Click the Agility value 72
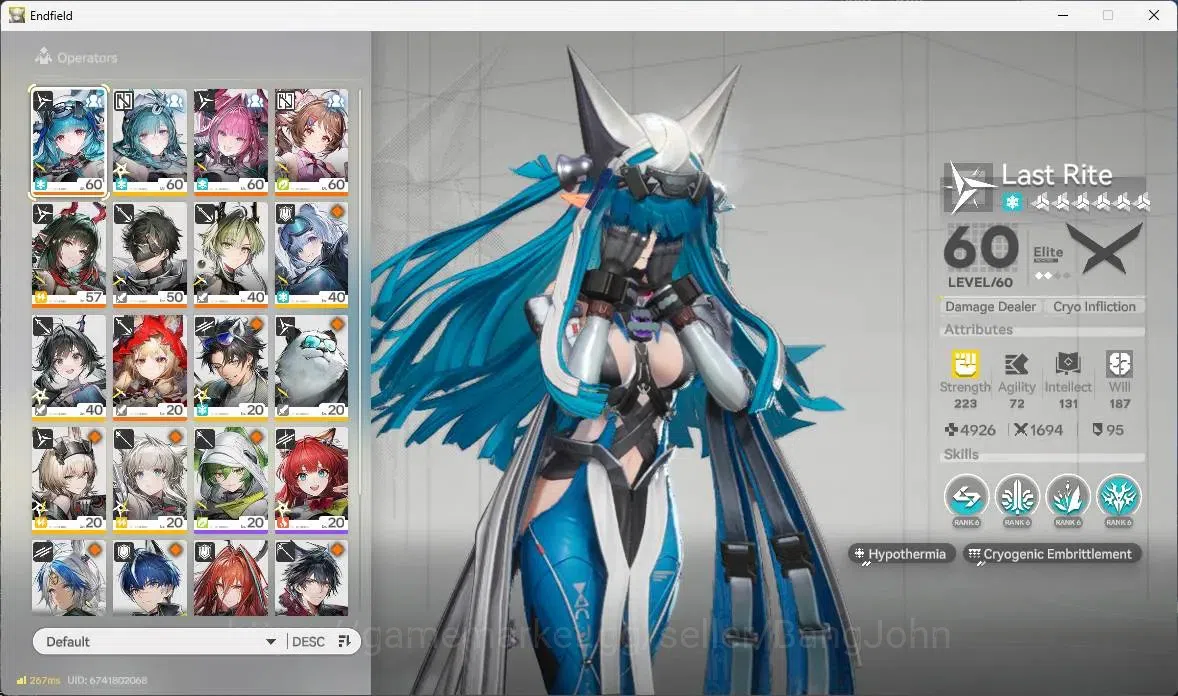1178x696 pixels. 1016,404
